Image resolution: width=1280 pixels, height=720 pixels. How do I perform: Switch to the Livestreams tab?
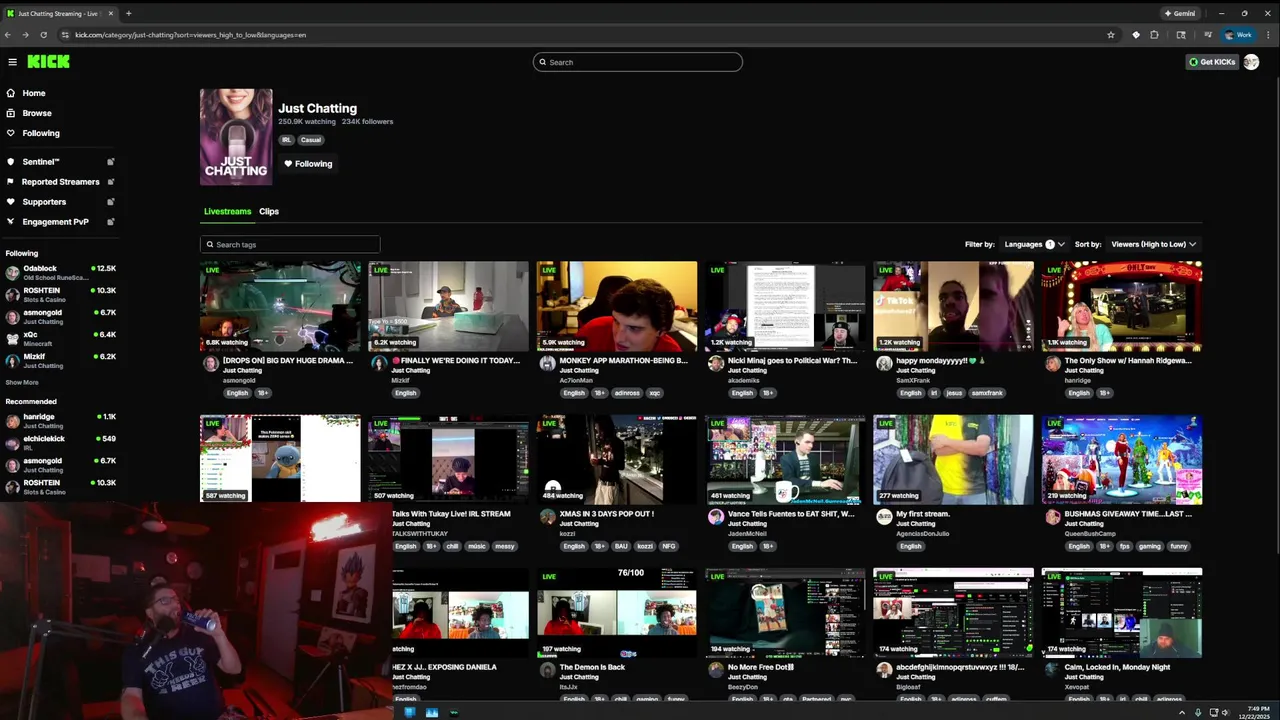227,212
